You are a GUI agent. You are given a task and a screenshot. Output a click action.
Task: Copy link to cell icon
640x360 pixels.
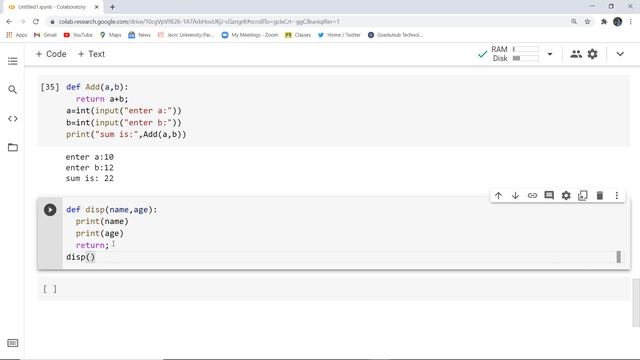tap(532, 196)
